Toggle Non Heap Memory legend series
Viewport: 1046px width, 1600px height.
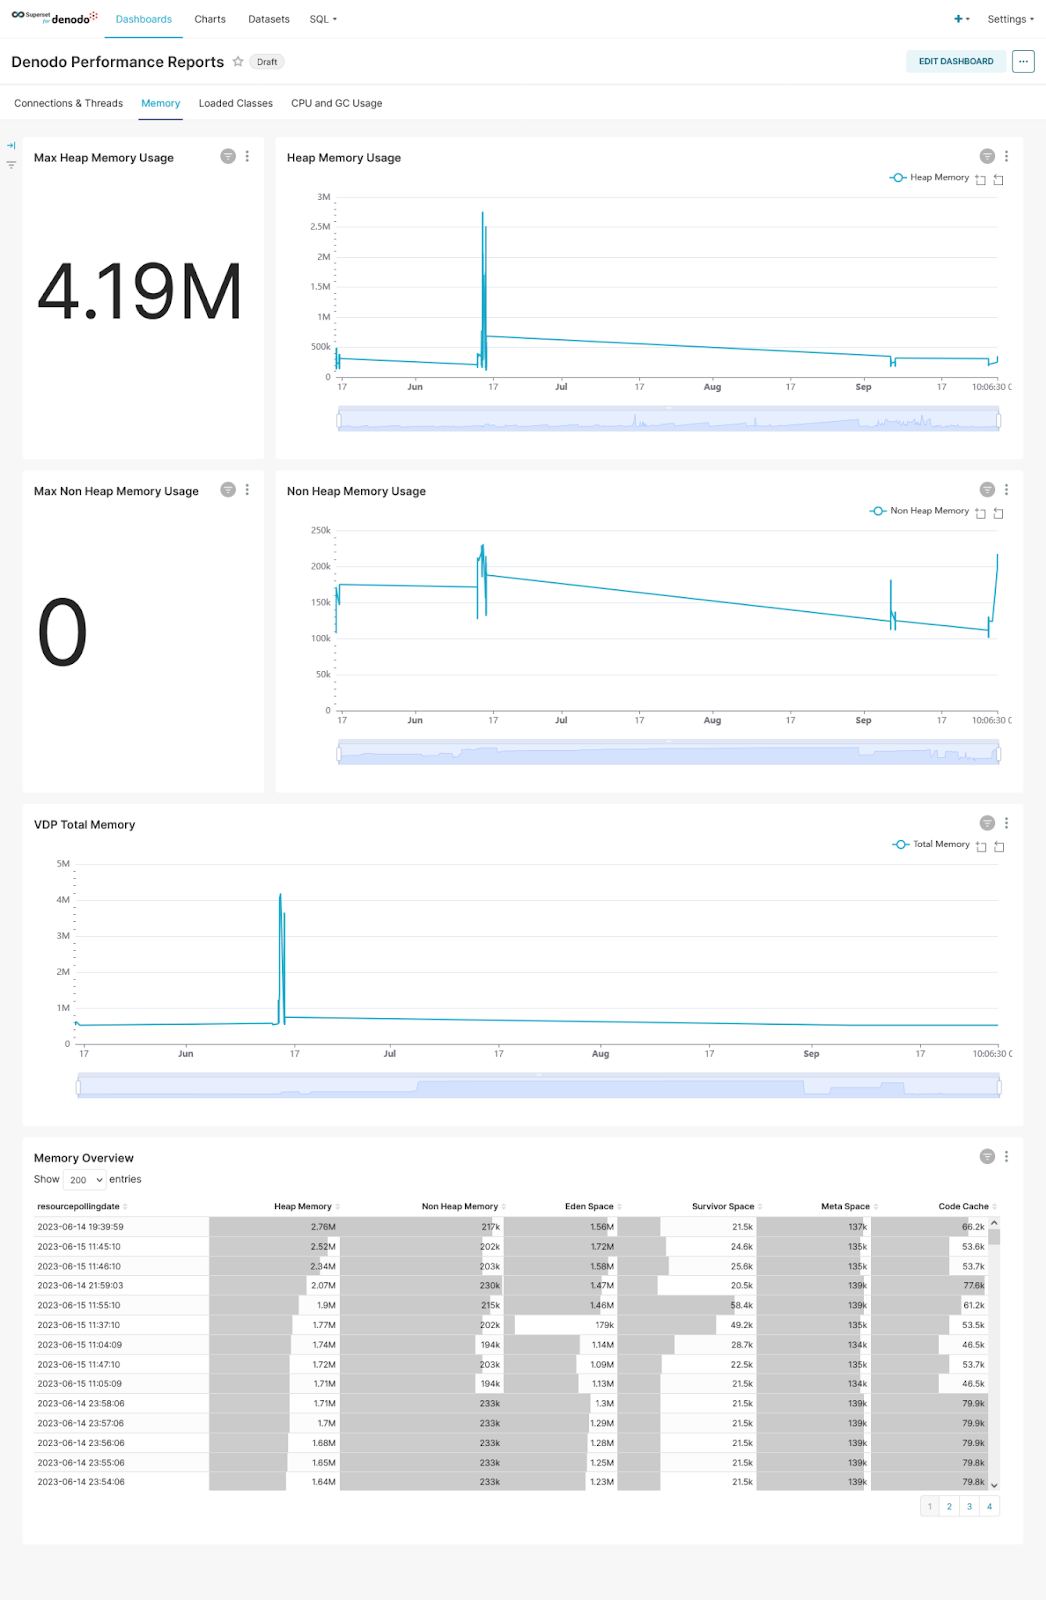(x=919, y=511)
